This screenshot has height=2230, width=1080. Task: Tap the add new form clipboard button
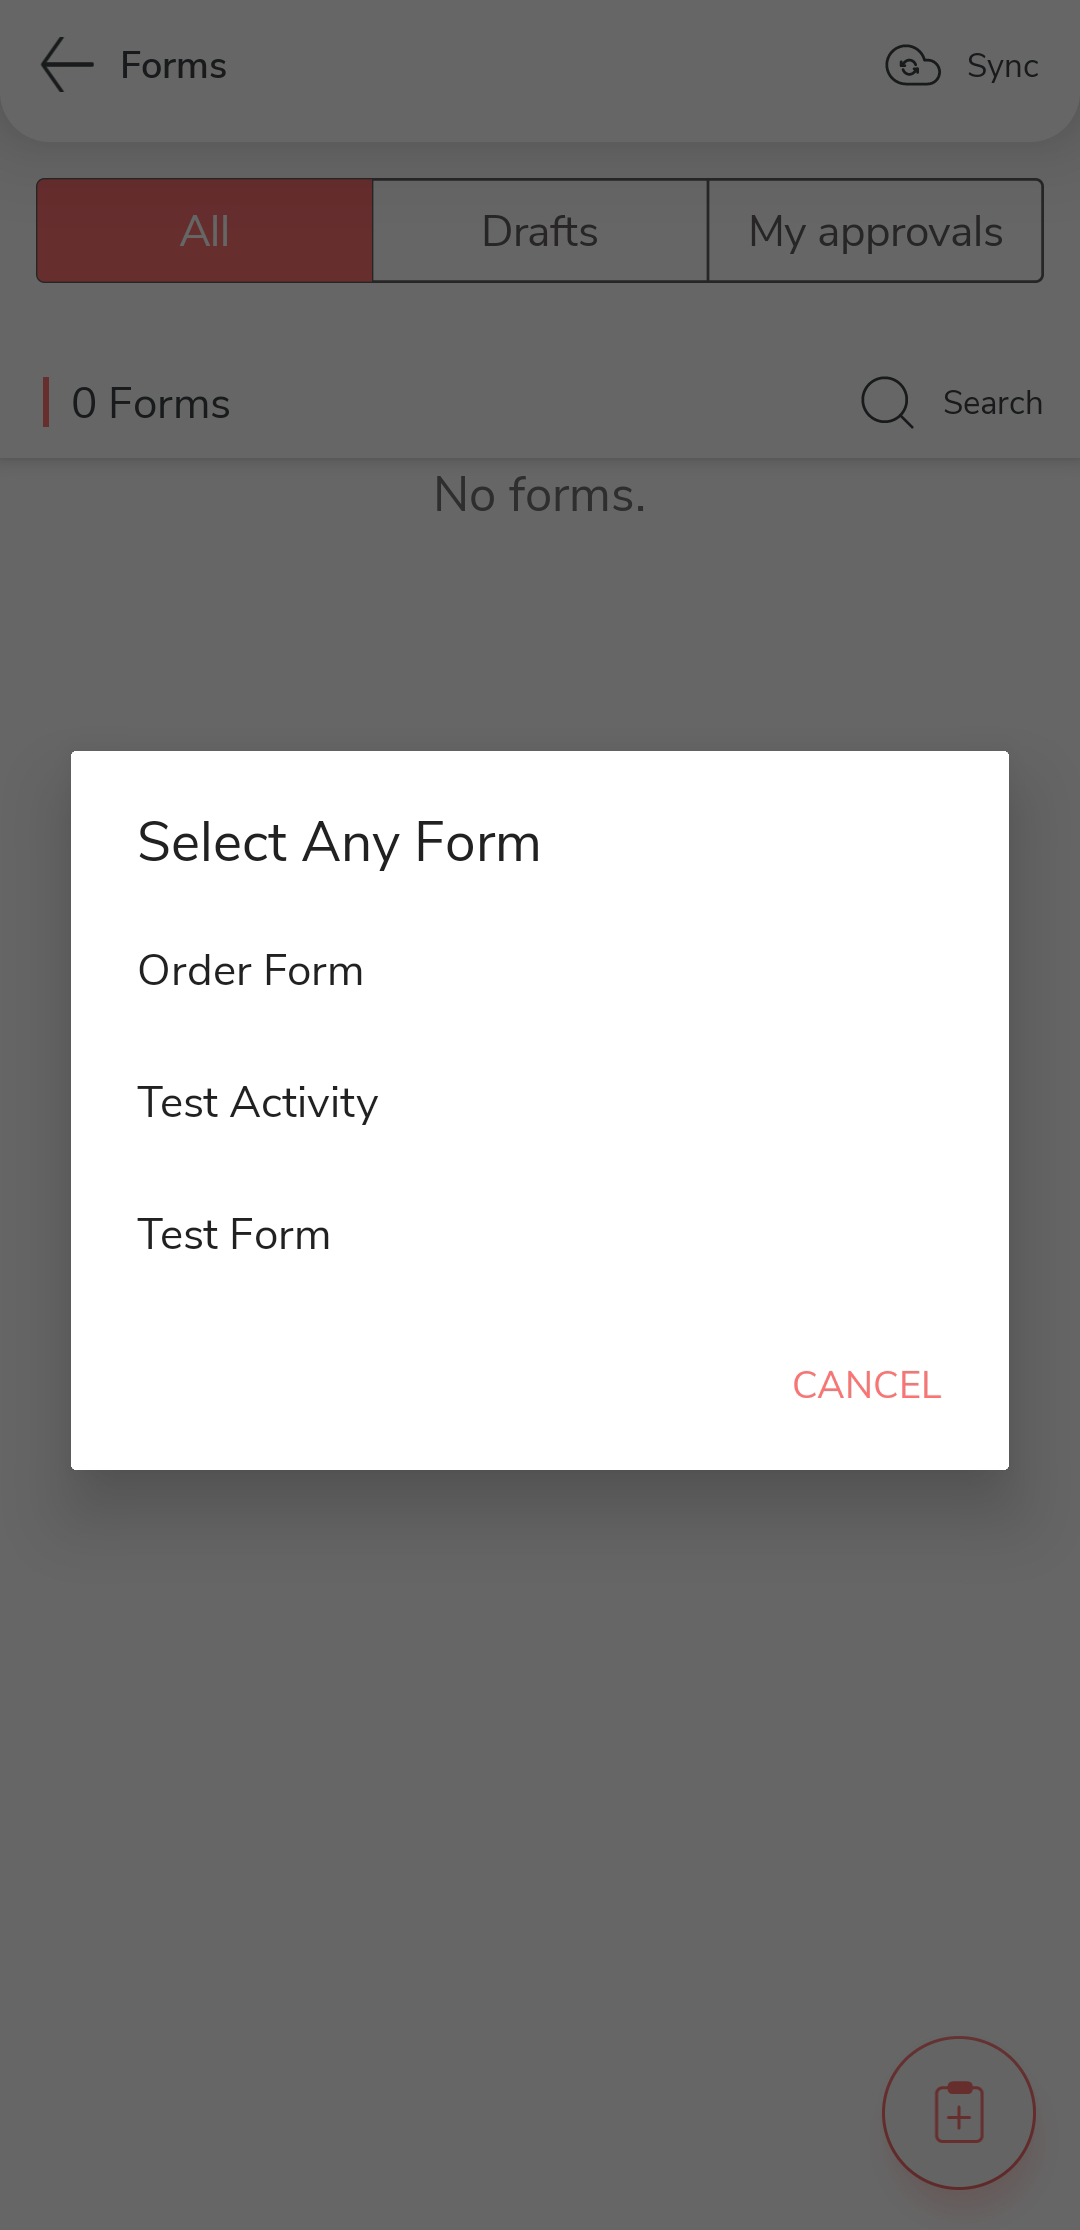[x=958, y=2112]
